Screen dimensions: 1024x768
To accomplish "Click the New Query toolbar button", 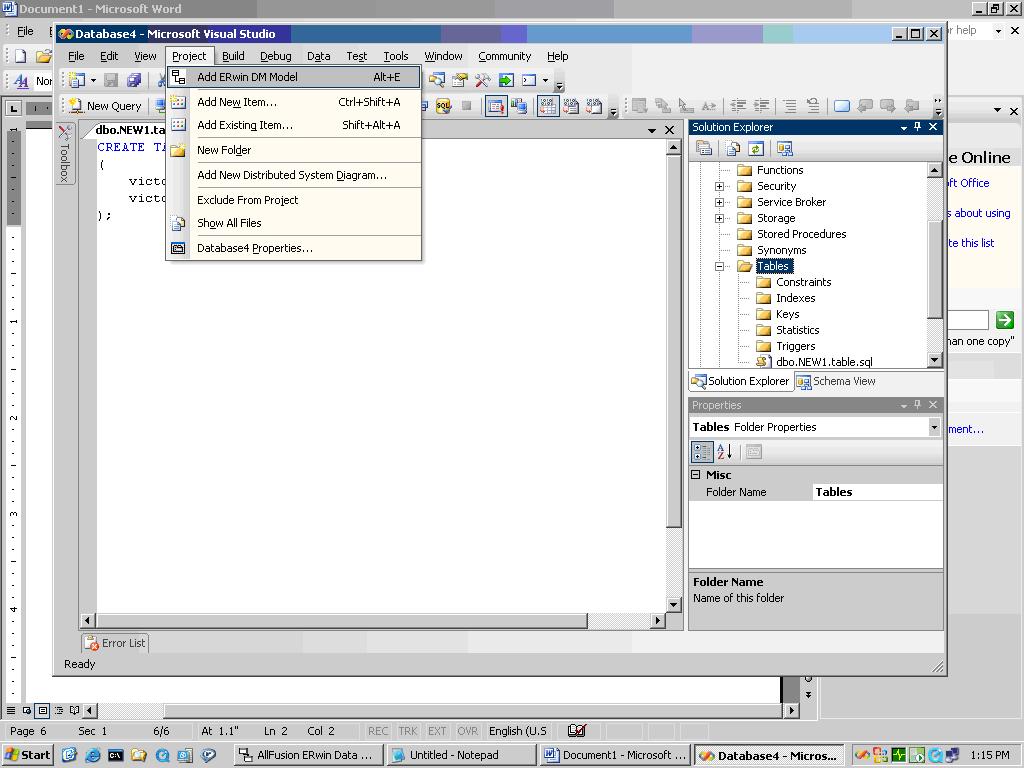I will click(x=106, y=106).
